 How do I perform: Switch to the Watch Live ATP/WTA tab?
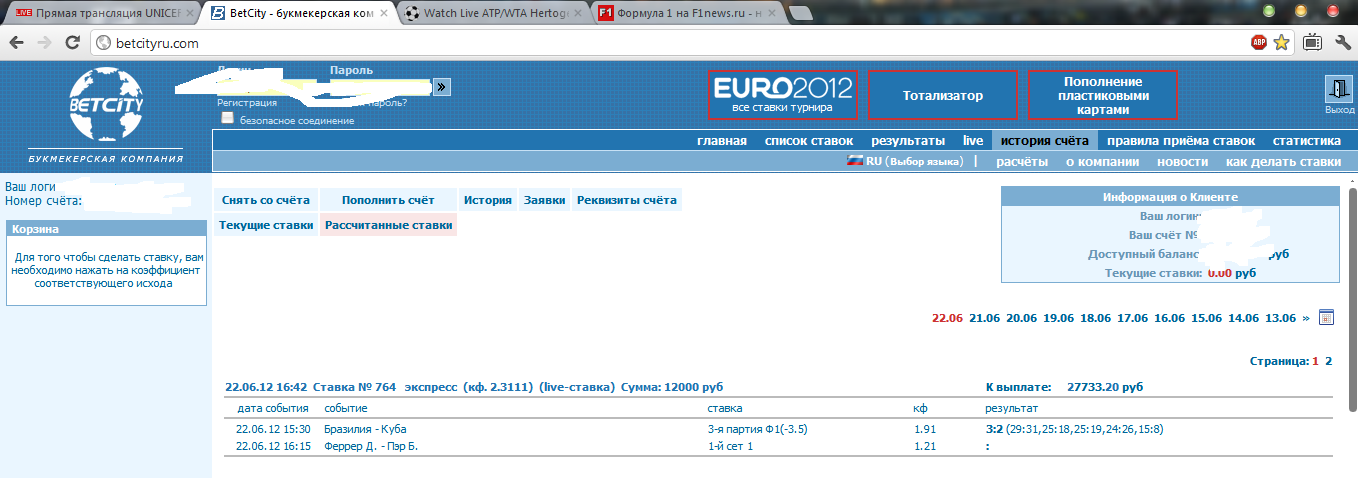(491, 14)
